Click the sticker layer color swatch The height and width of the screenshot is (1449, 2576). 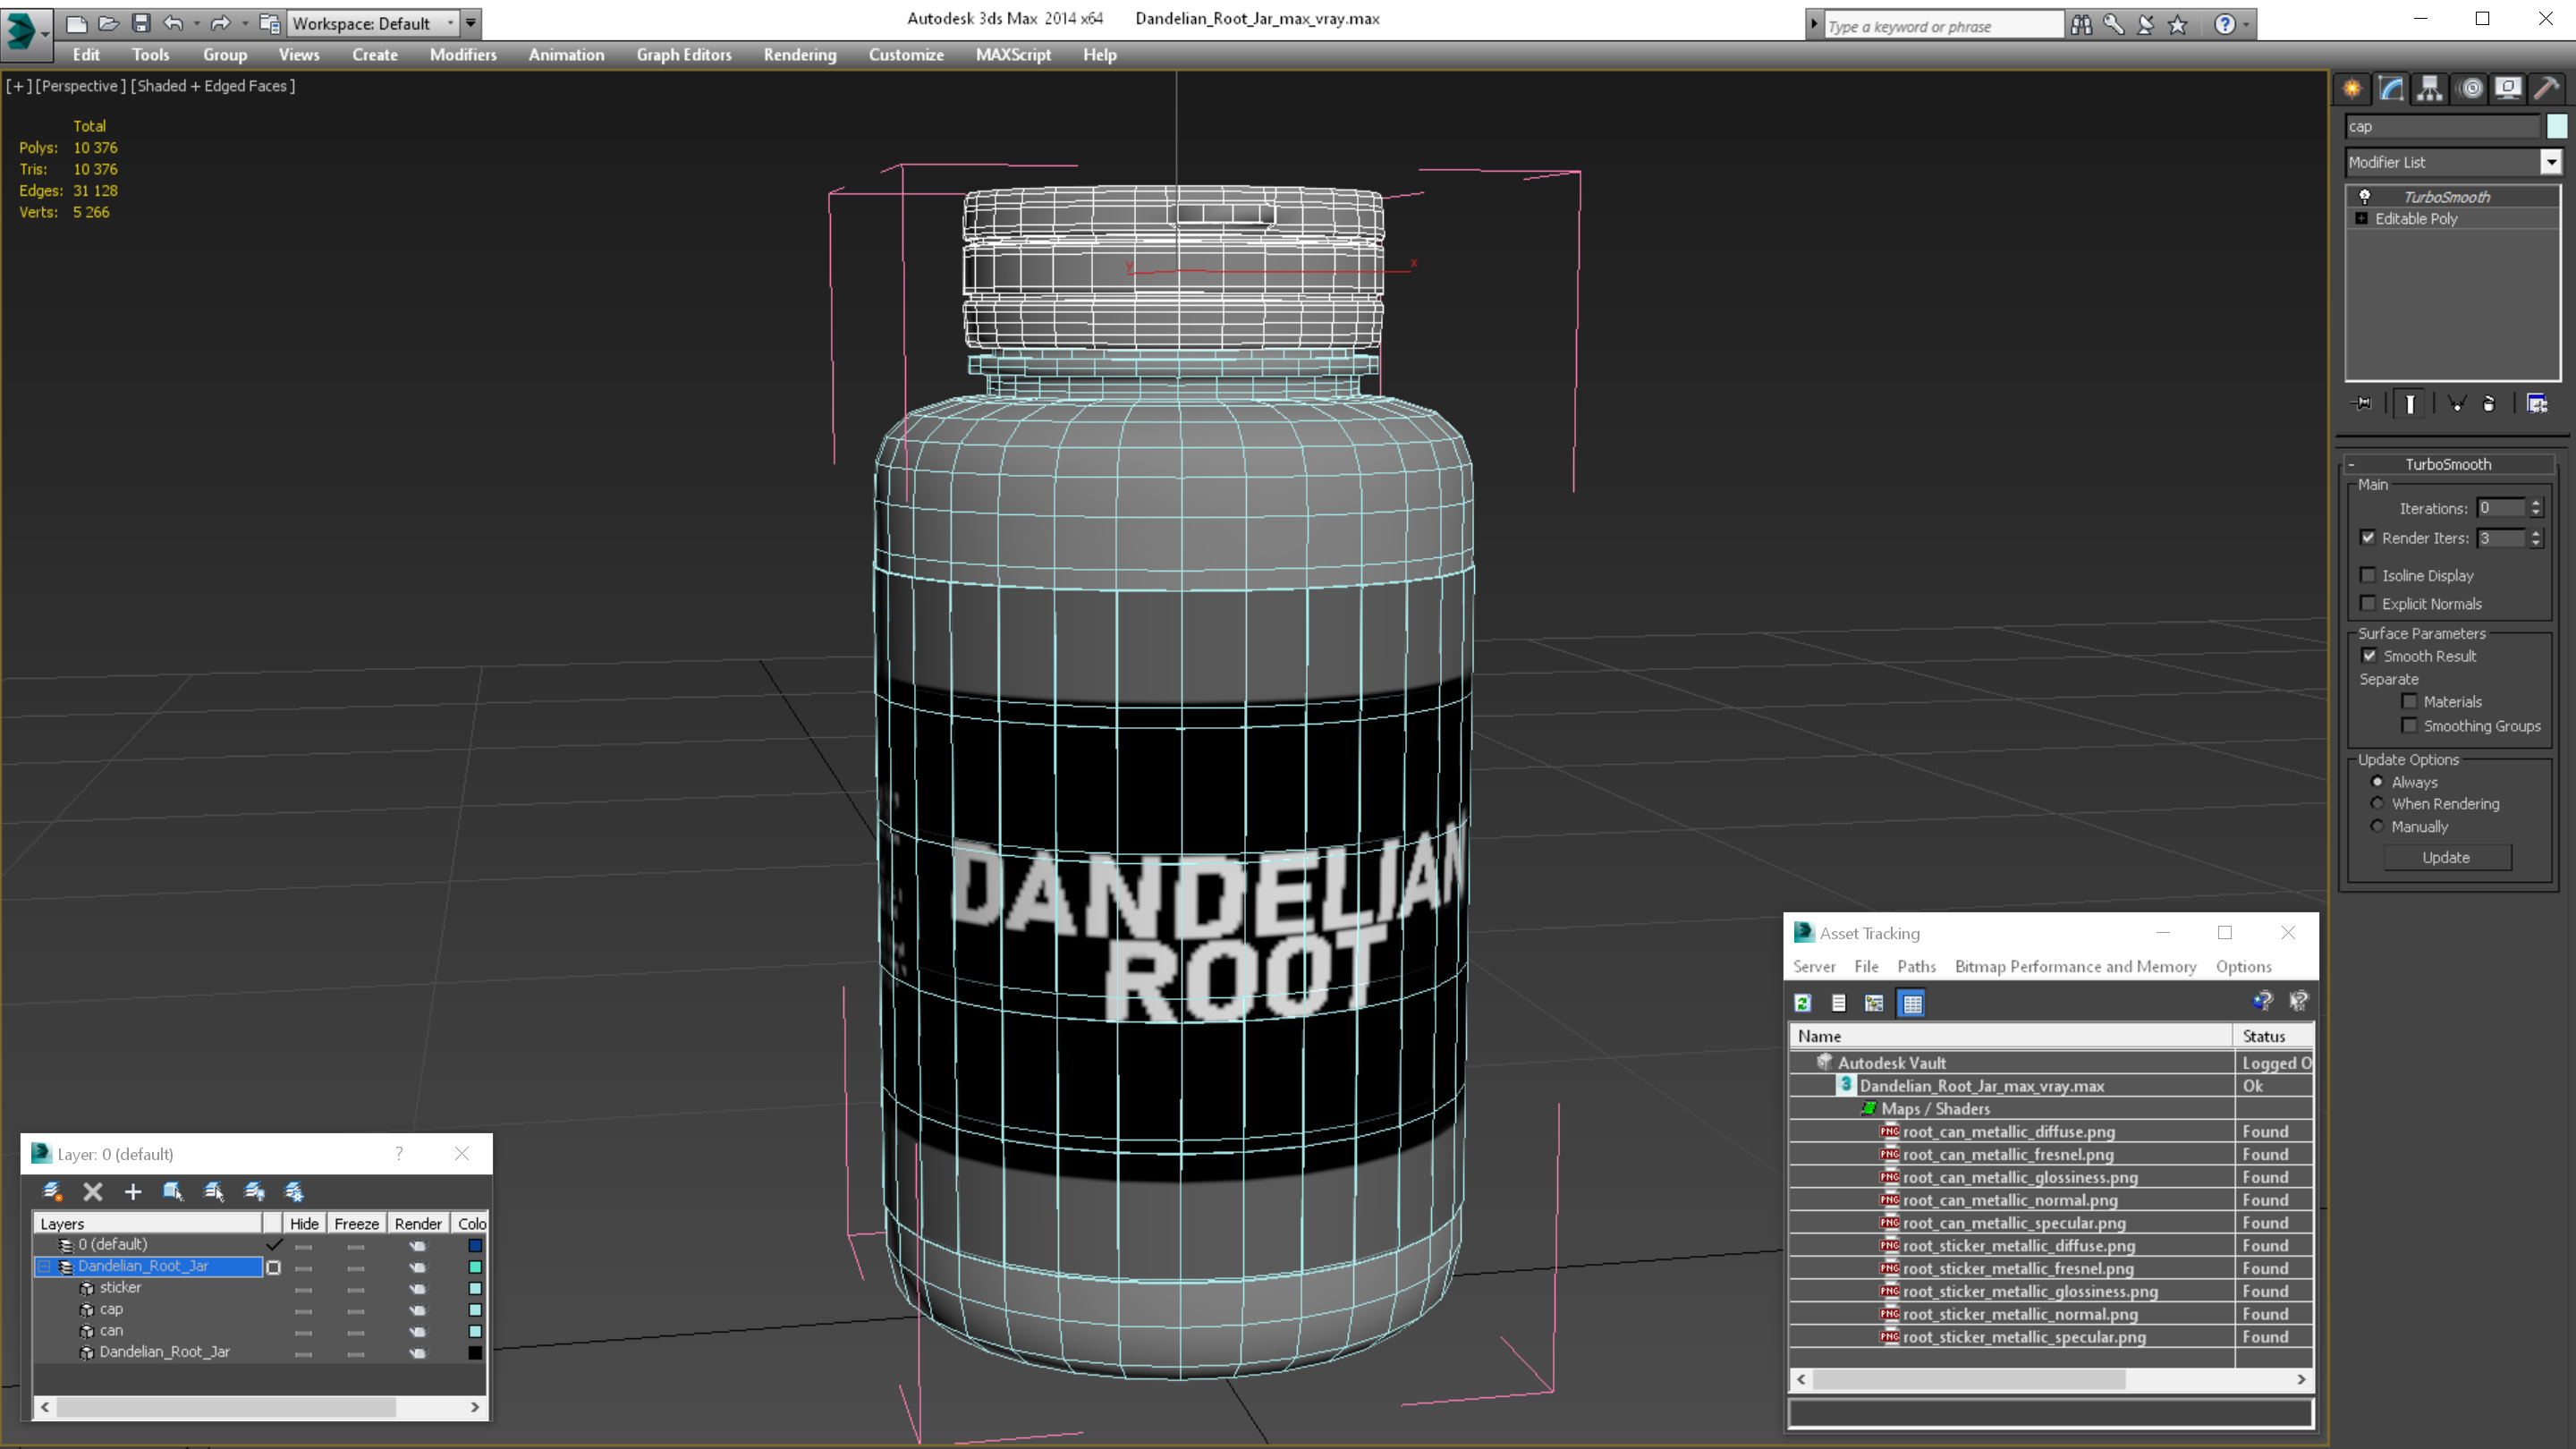point(475,1288)
